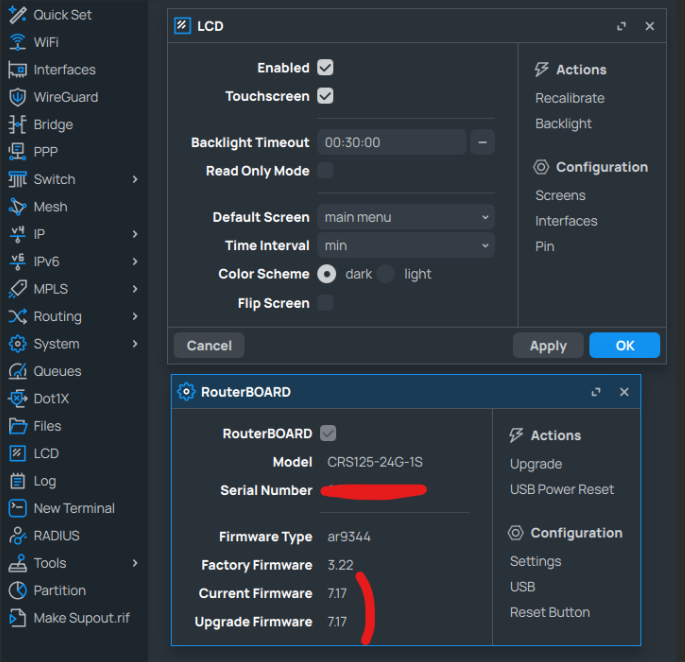Select the light color scheme radio
The height and width of the screenshot is (662, 685).
click(385, 274)
